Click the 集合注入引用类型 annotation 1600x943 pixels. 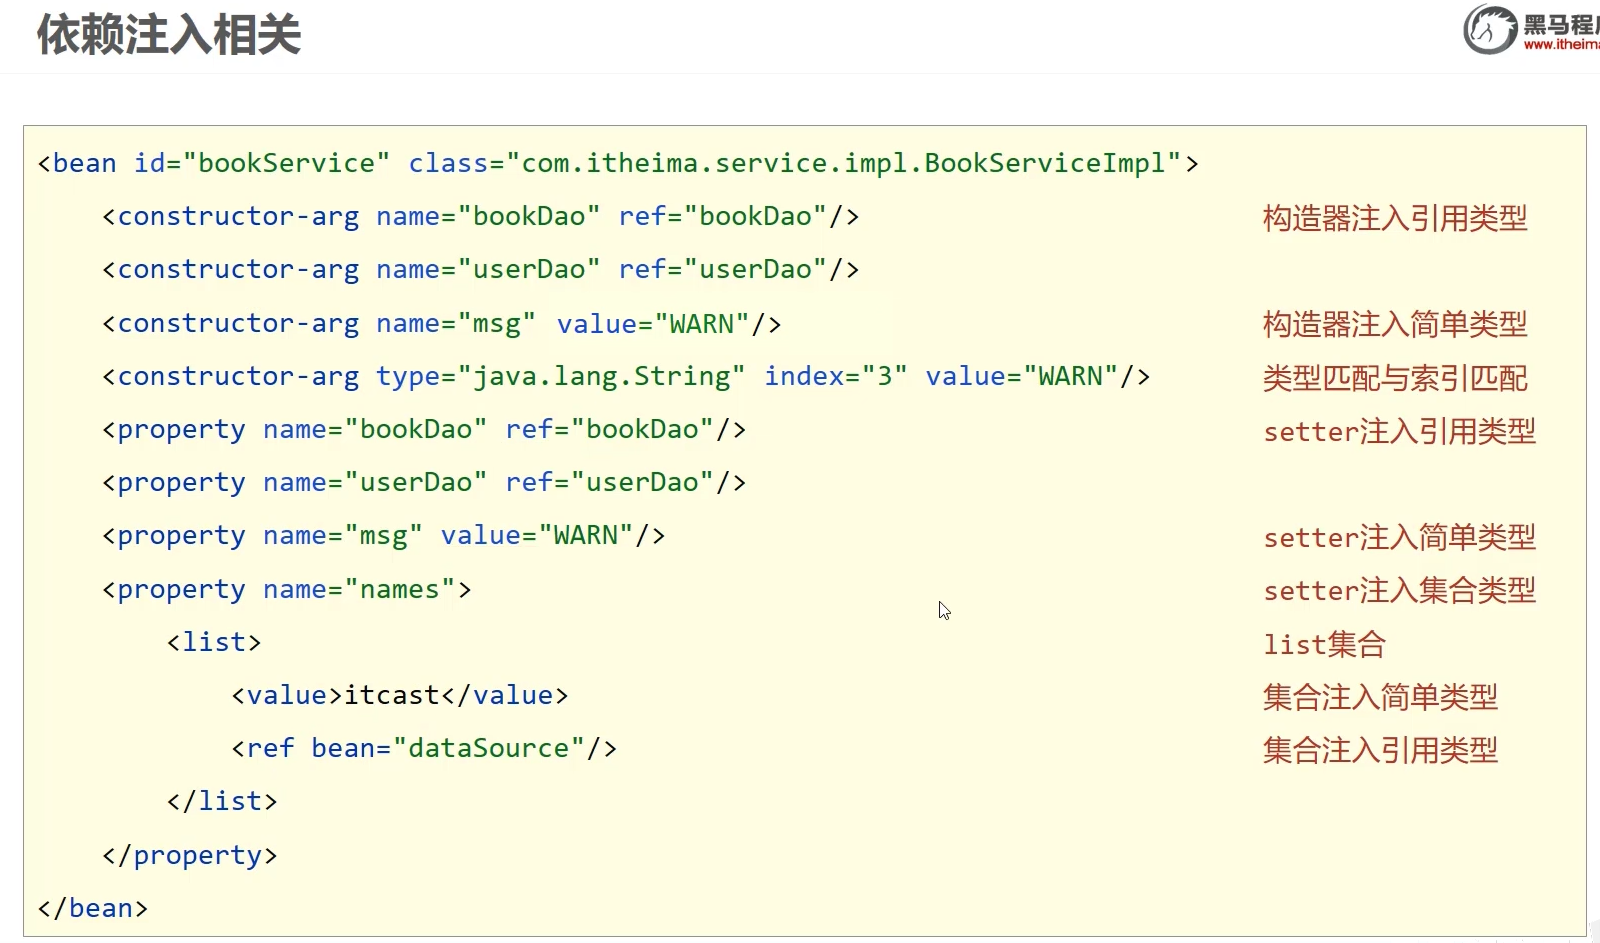[x=1380, y=750]
